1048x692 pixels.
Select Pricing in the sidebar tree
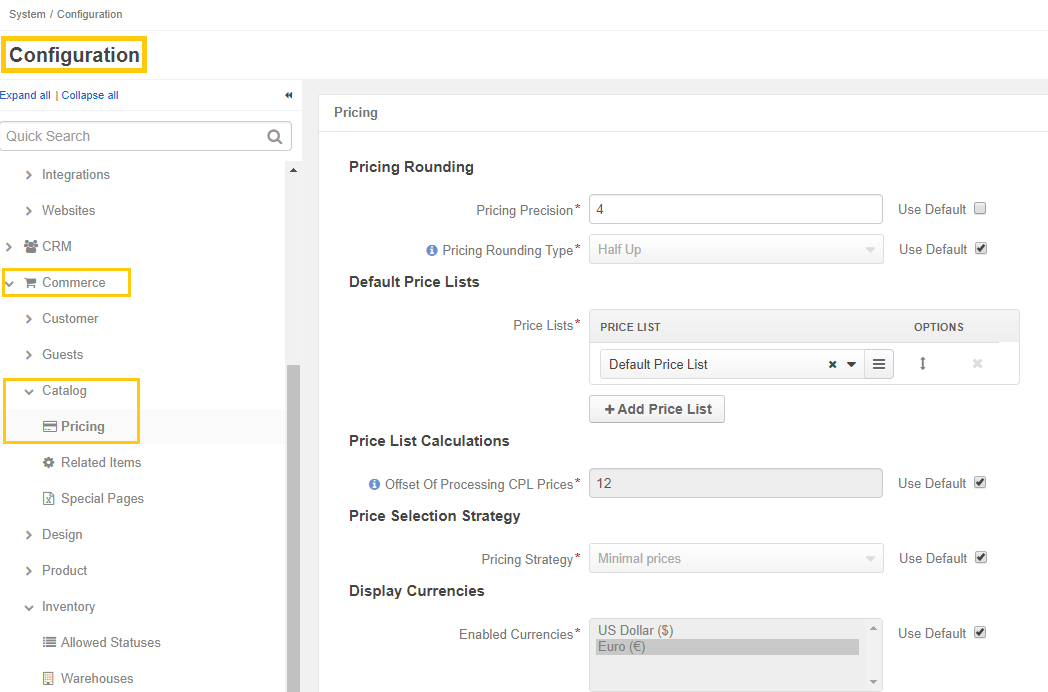coord(83,427)
